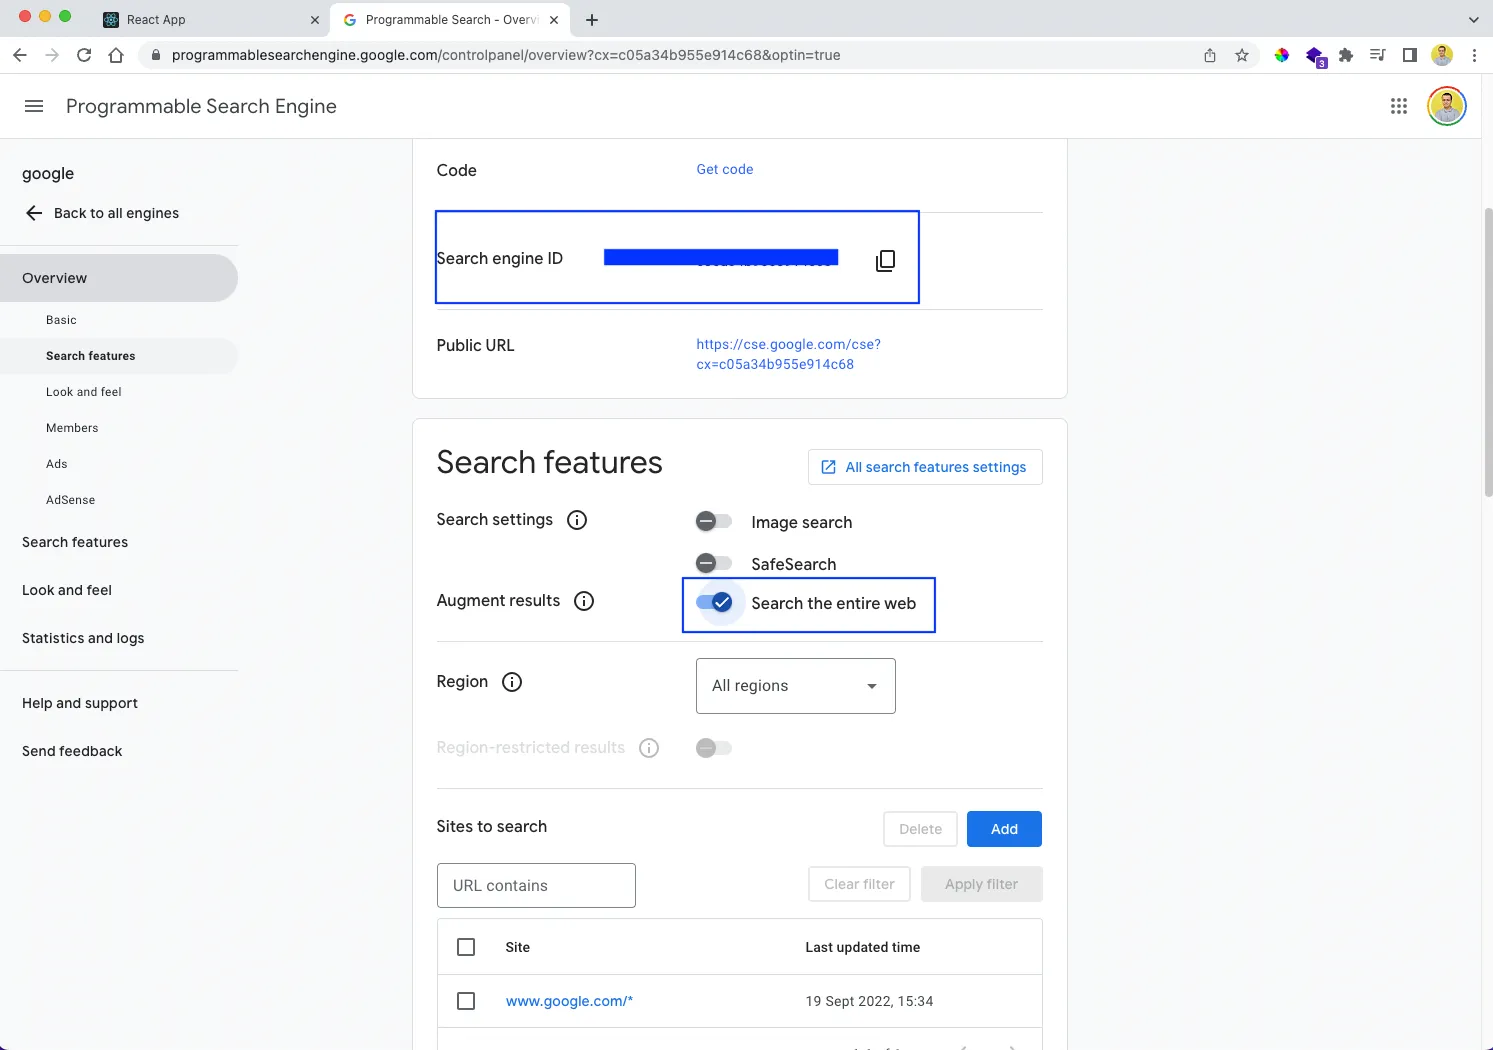Click the Add site button
The height and width of the screenshot is (1050, 1493).
tap(1004, 829)
